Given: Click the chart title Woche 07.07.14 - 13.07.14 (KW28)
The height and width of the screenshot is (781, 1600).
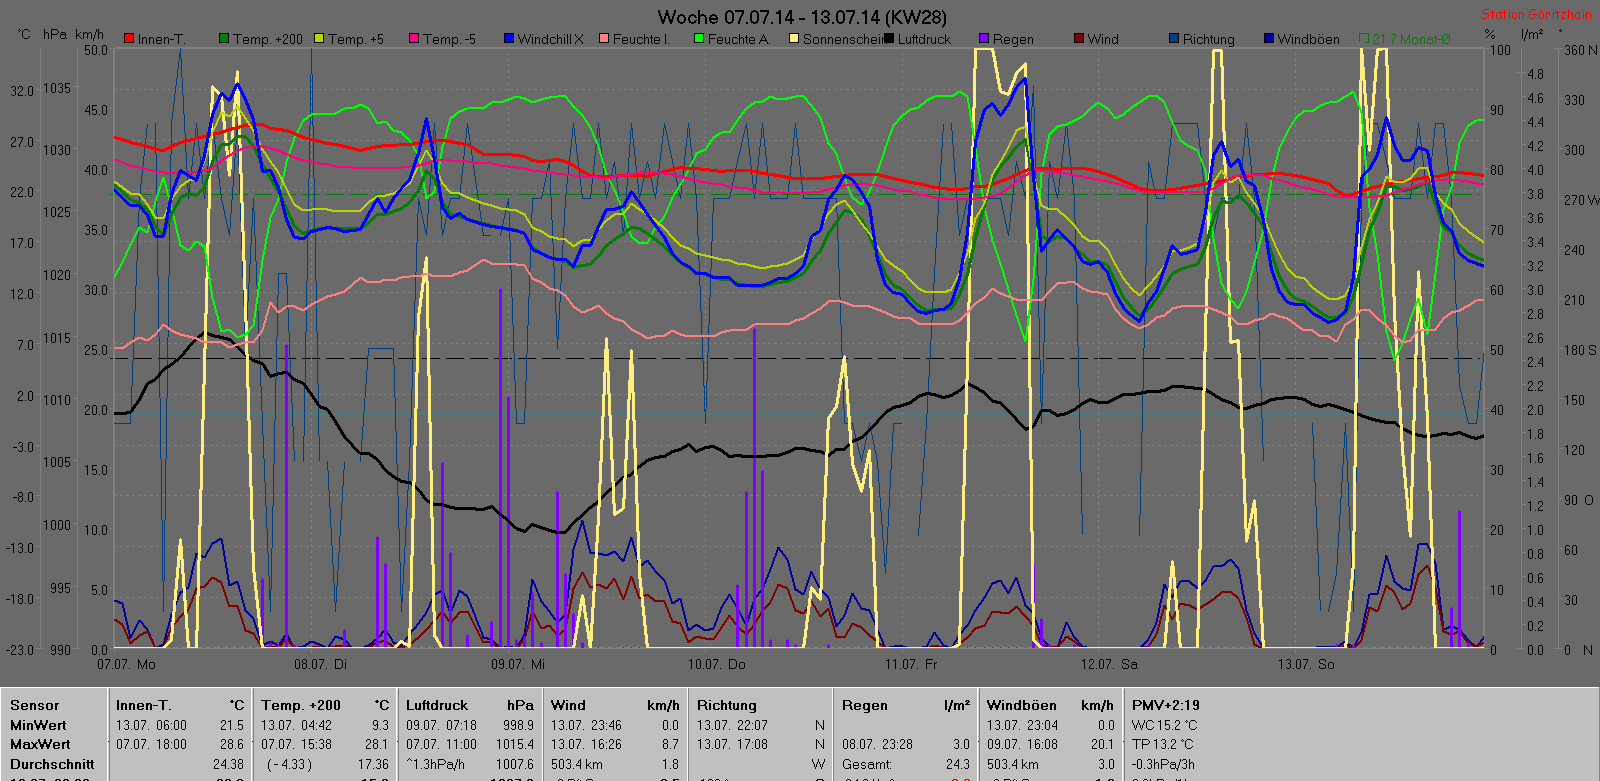Looking at the screenshot, I should [802, 17].
